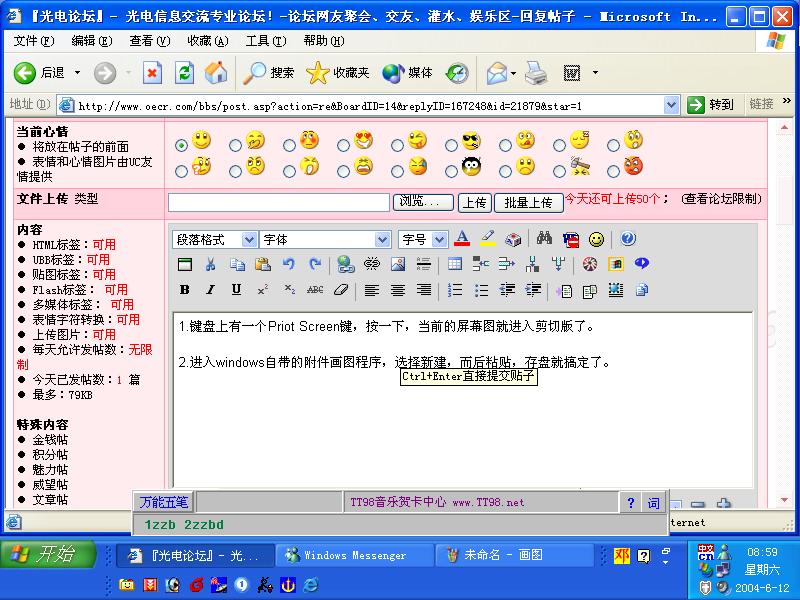The image size is (800, 600).
Task: Open the 字体 font dropdown
Action: click(382, 239)
